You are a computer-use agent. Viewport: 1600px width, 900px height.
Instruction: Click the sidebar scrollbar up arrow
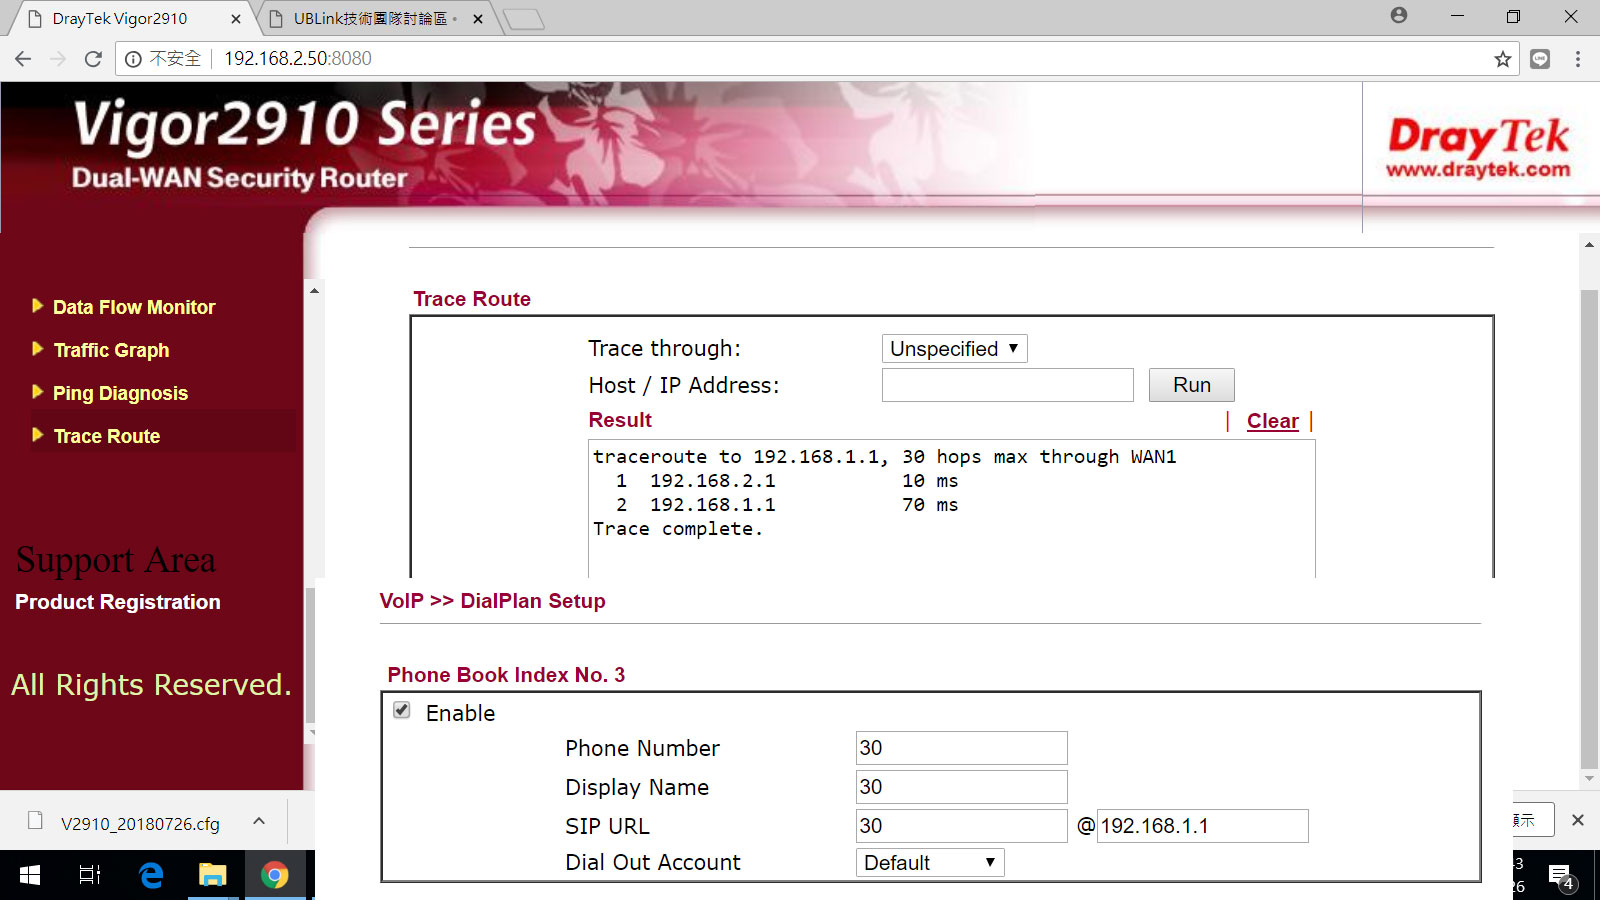coord(314,291)
